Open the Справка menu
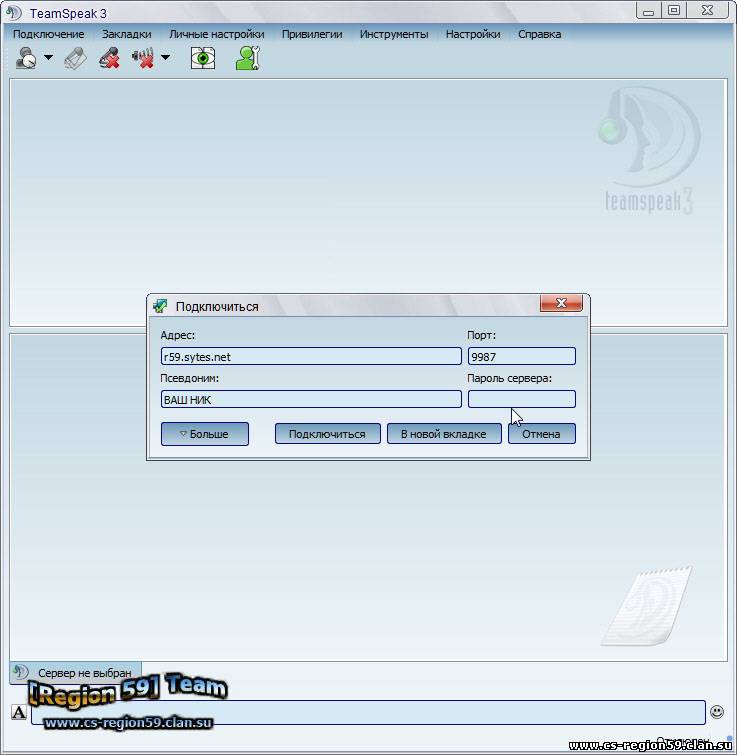The height and width of the screenshot is (755, 737). 539,34
